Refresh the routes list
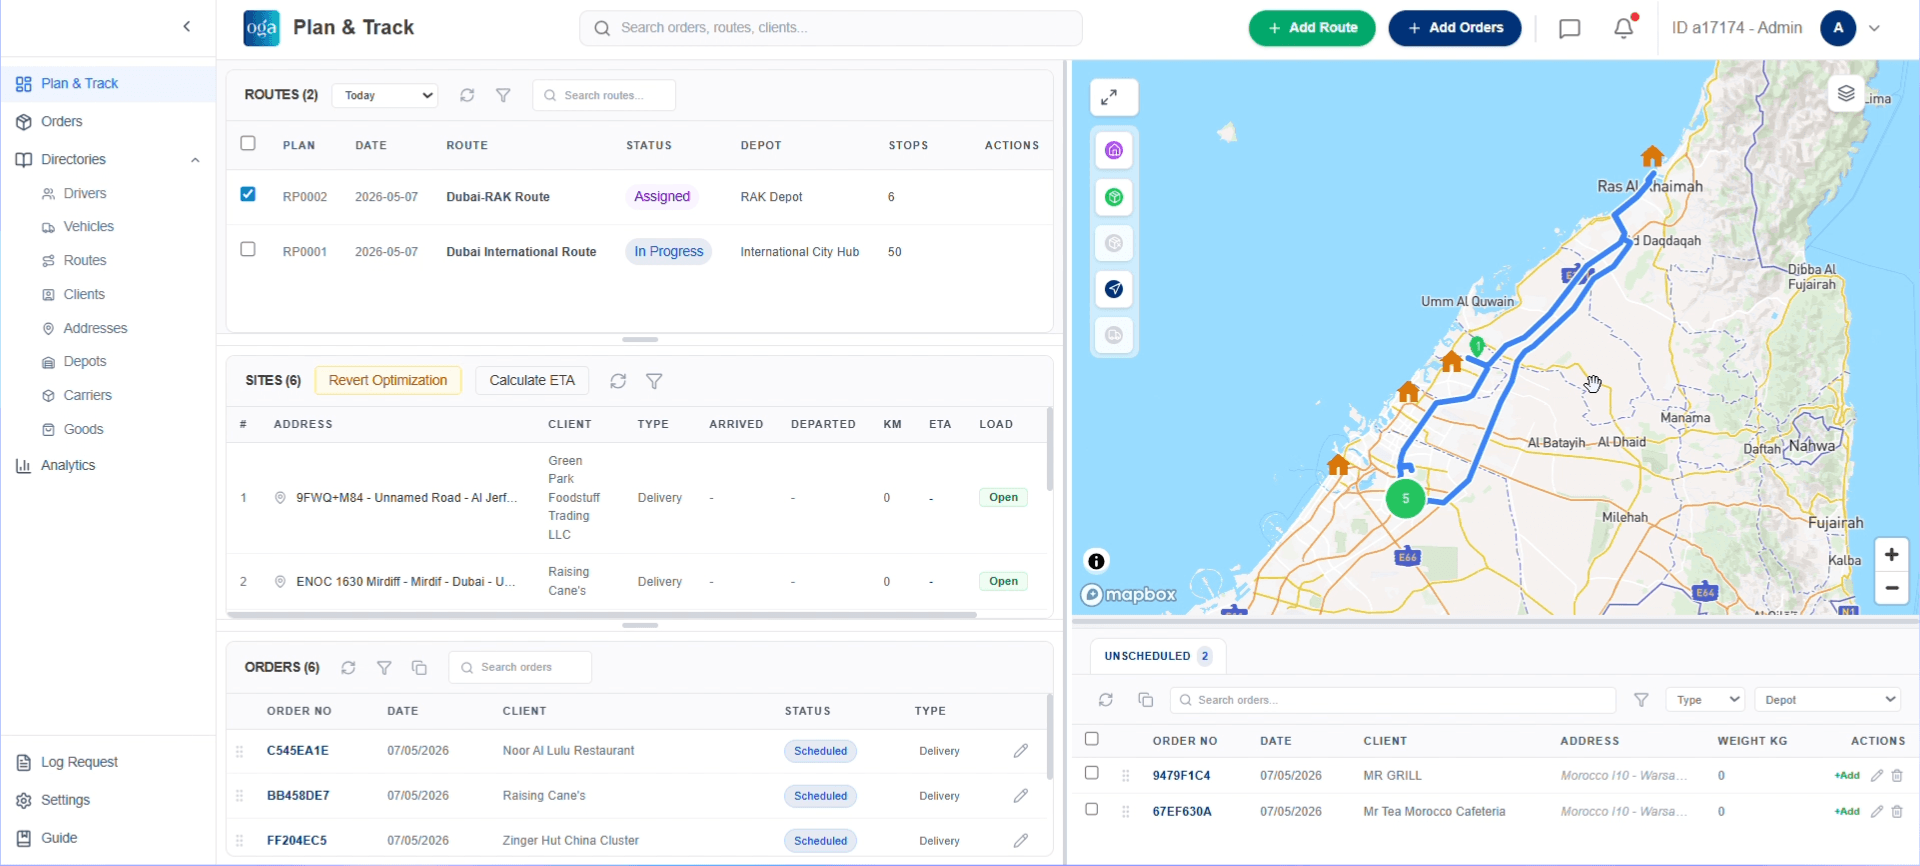The width and height of the screenshot is (1920, 866). click(467, 95)
